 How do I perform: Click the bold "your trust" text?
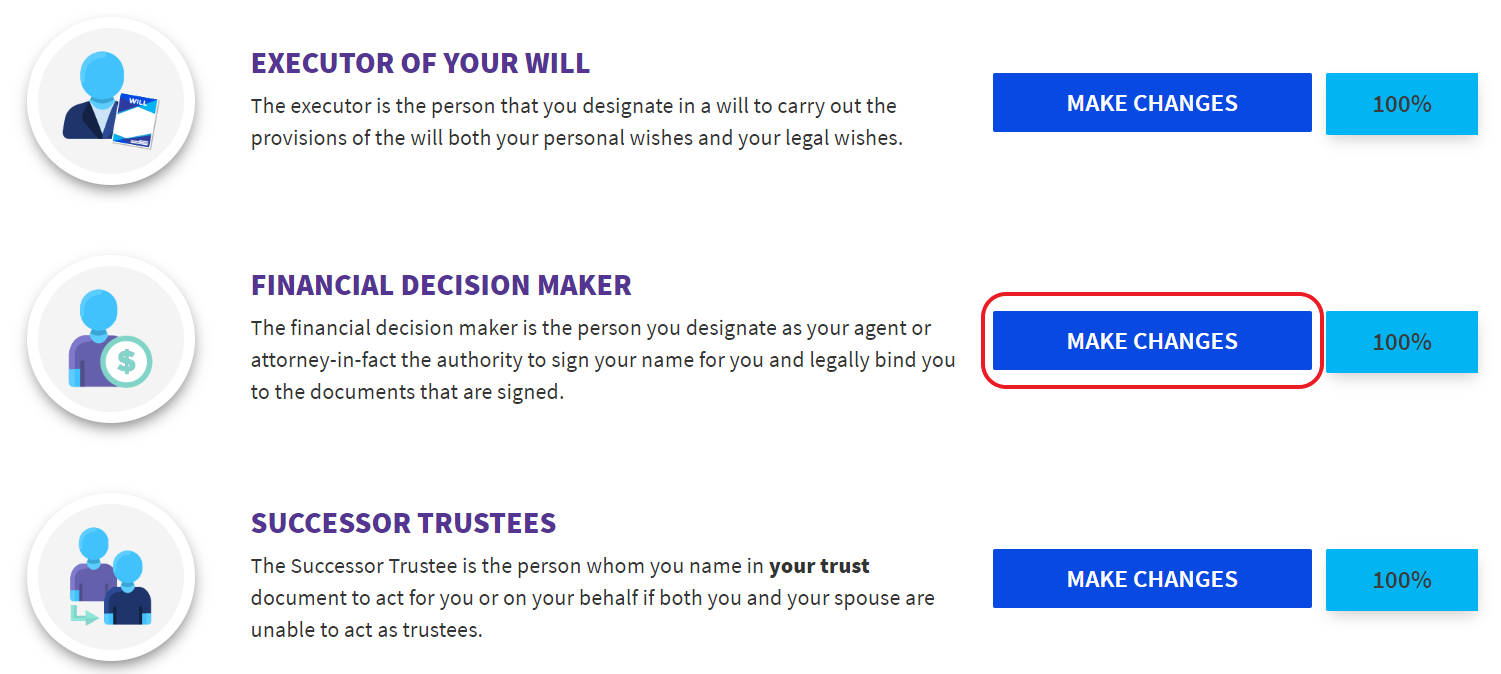(819, 567)
